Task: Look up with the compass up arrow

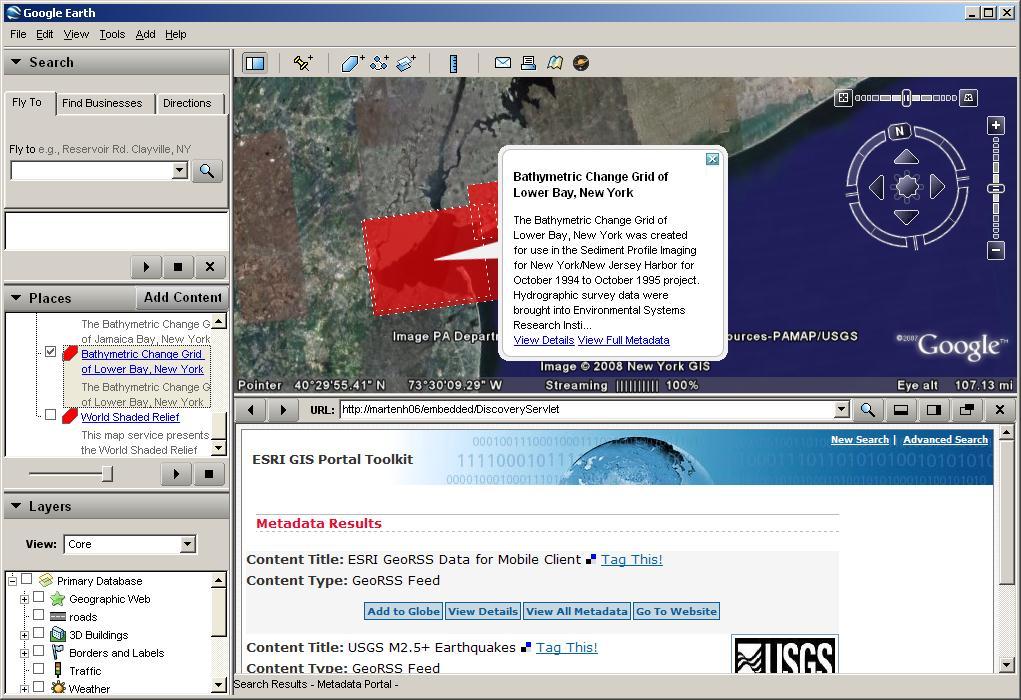Action: point(906,157)
